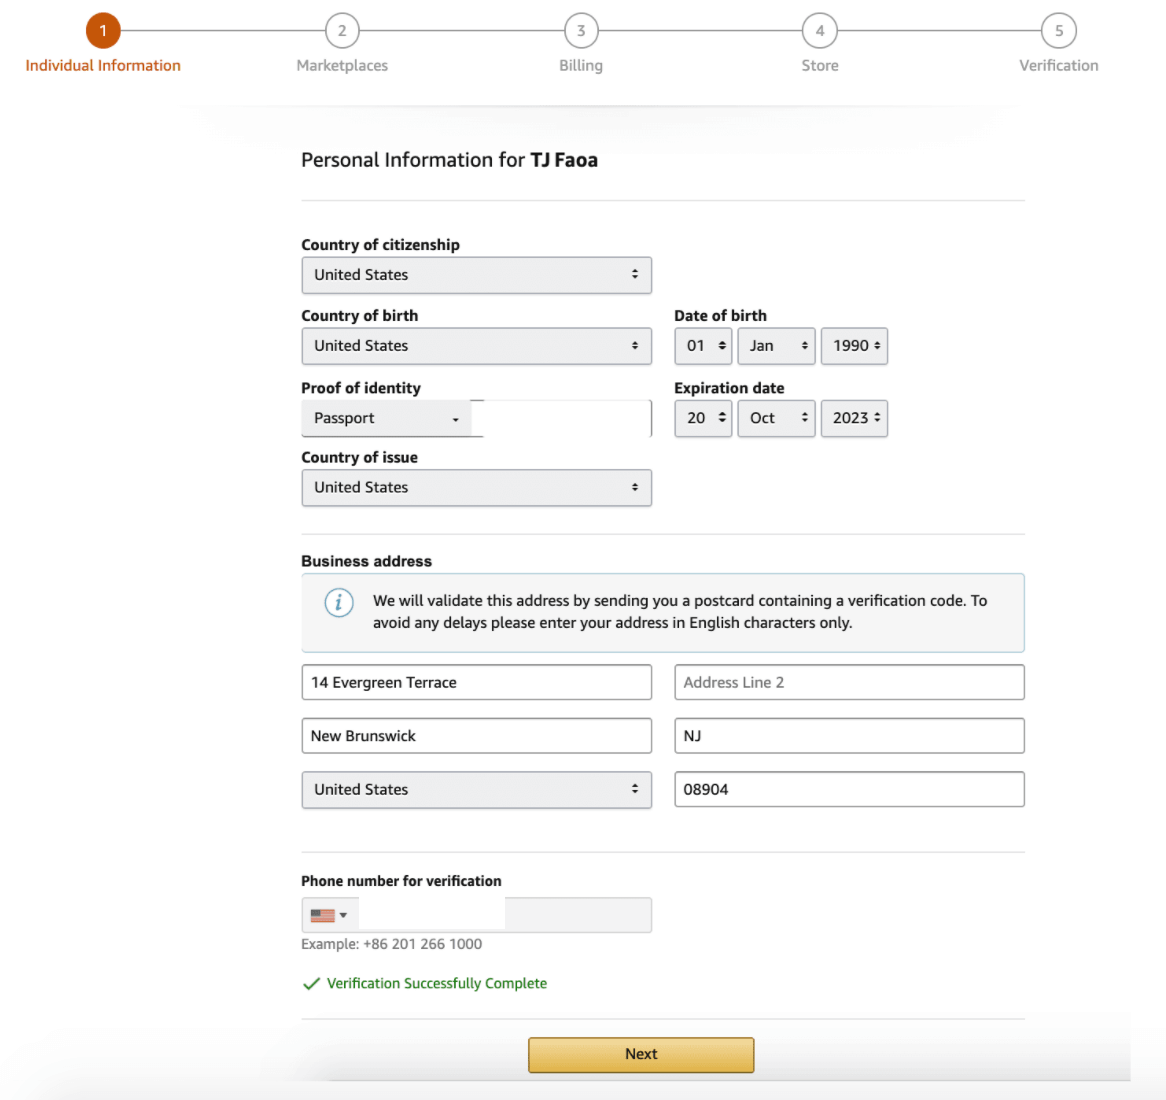1166x1100 pixels.
Task: Open the business address country selector
Action: click(x=476, y=789)
